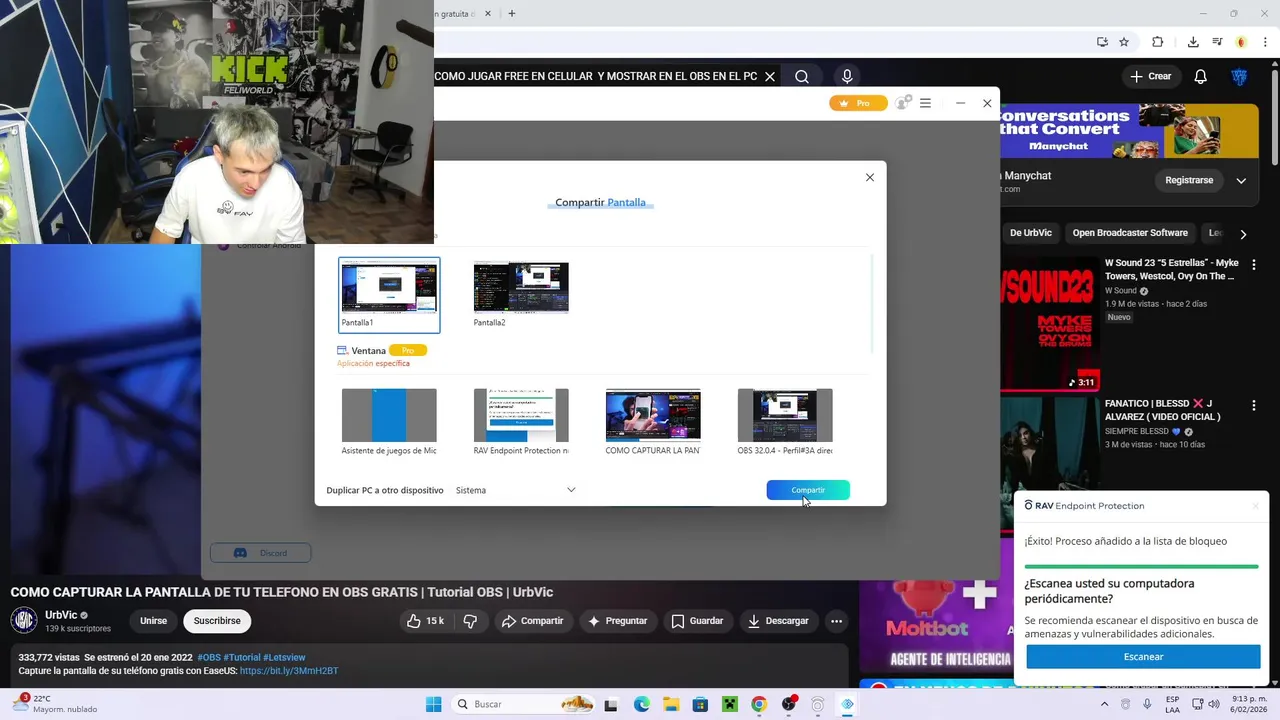
Task: Select the Open Broadcaster Software filter chip
Action: pos(1130,233)
